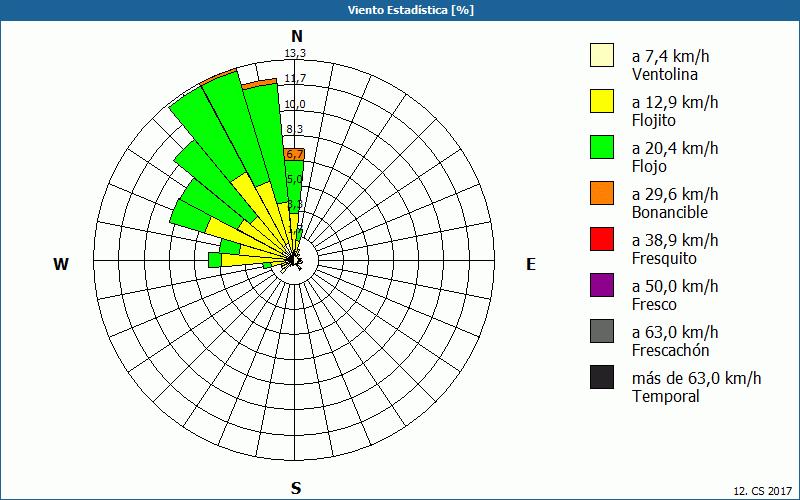Click the orange Bonancible legend swatch

pyautogui.click(x=602, y=193)
